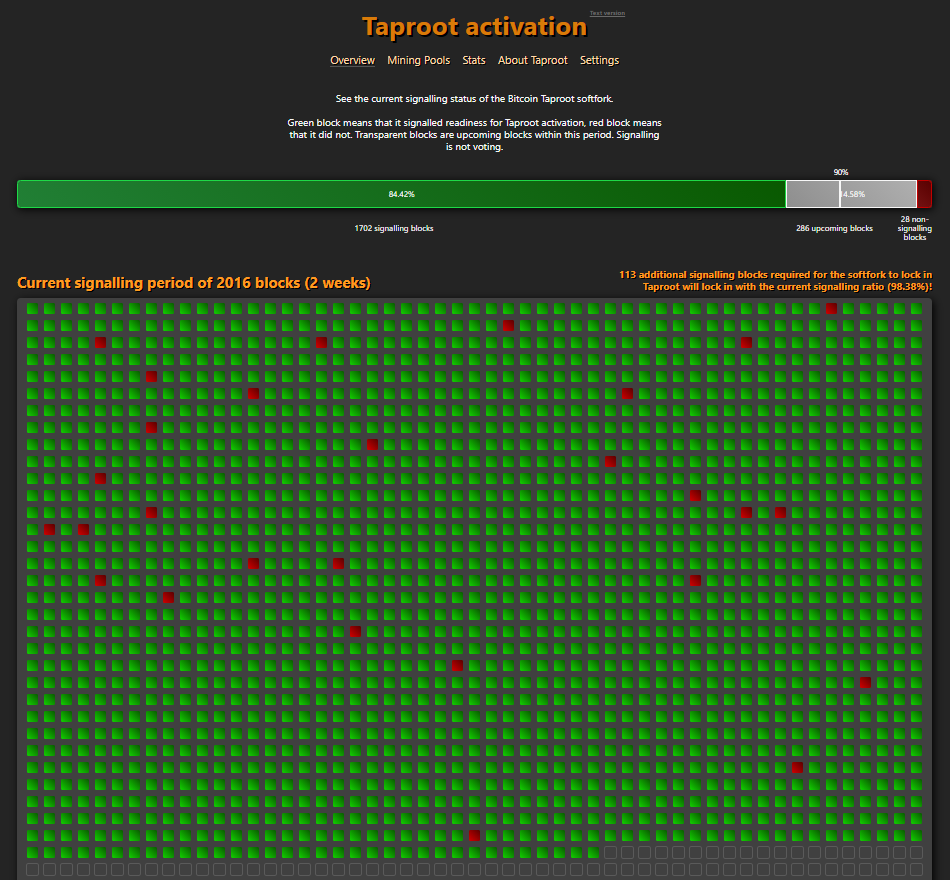950x880 pixels.
Task: Click the red non-signalling progress segment
Action: pos(925,194)
